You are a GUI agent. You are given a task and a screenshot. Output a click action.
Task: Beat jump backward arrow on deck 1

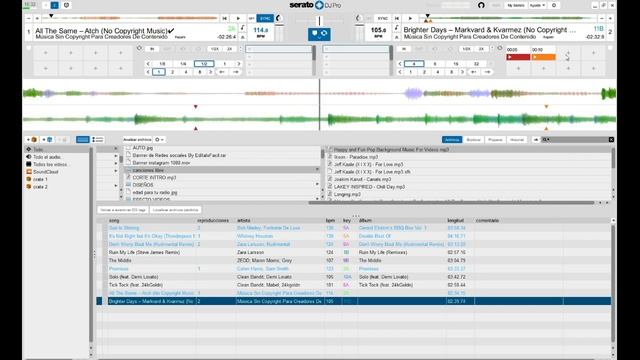[222, 72]
